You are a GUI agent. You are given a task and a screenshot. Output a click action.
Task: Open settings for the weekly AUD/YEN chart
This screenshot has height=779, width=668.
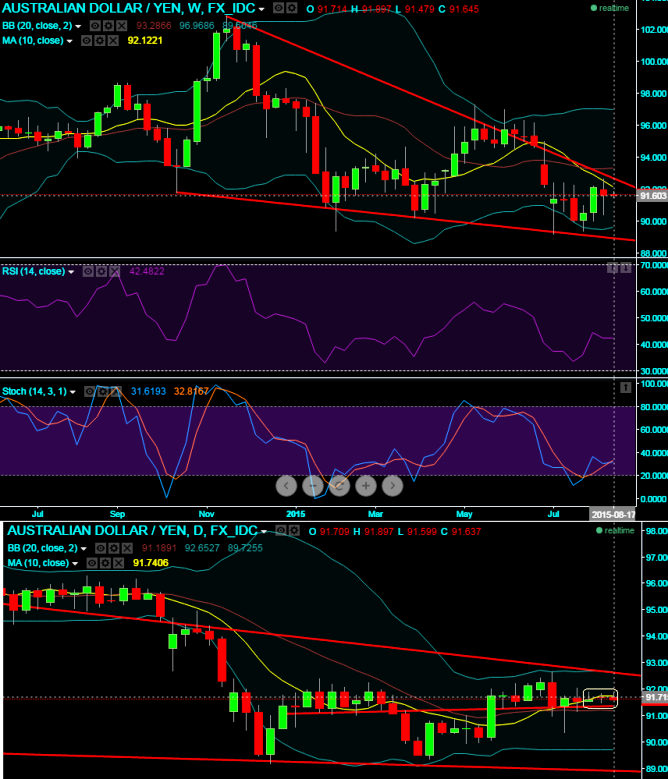tap(292, 8)
